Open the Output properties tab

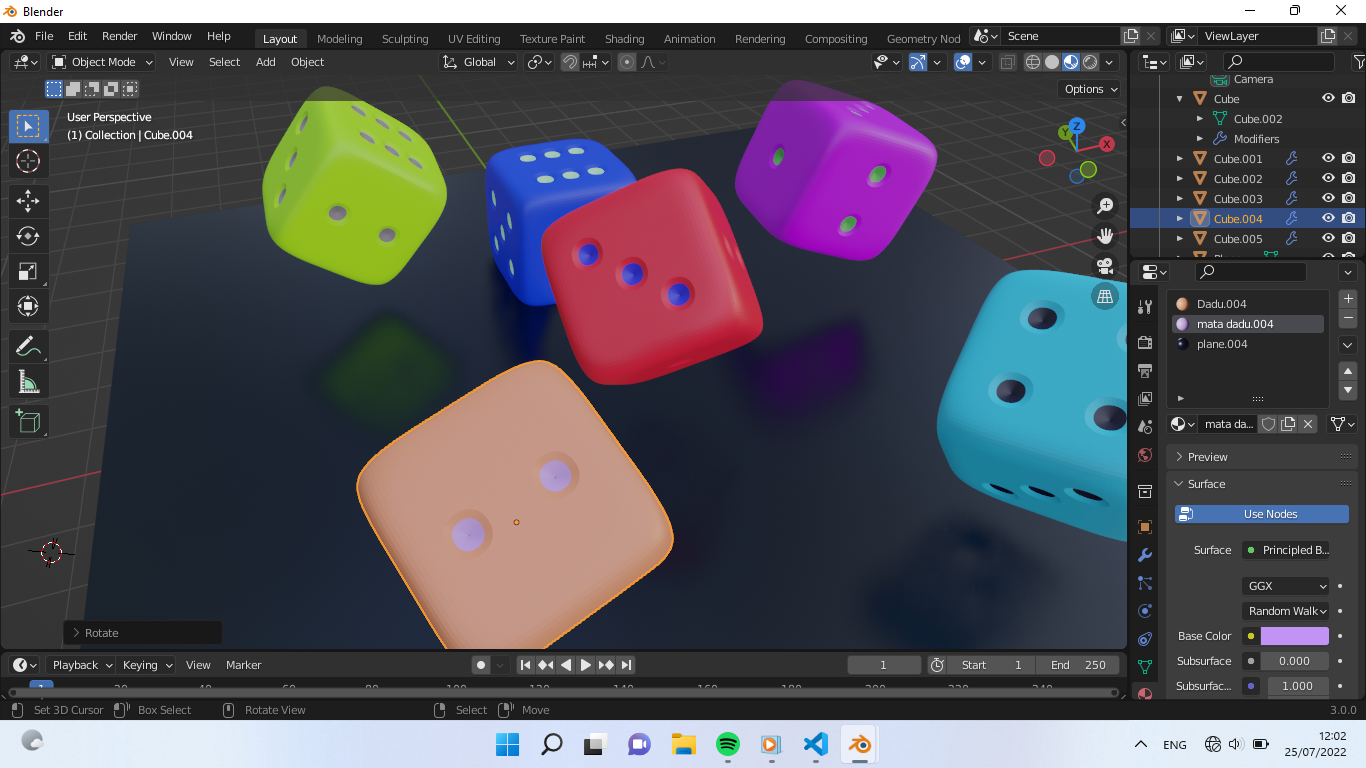tap(1145, 371)
